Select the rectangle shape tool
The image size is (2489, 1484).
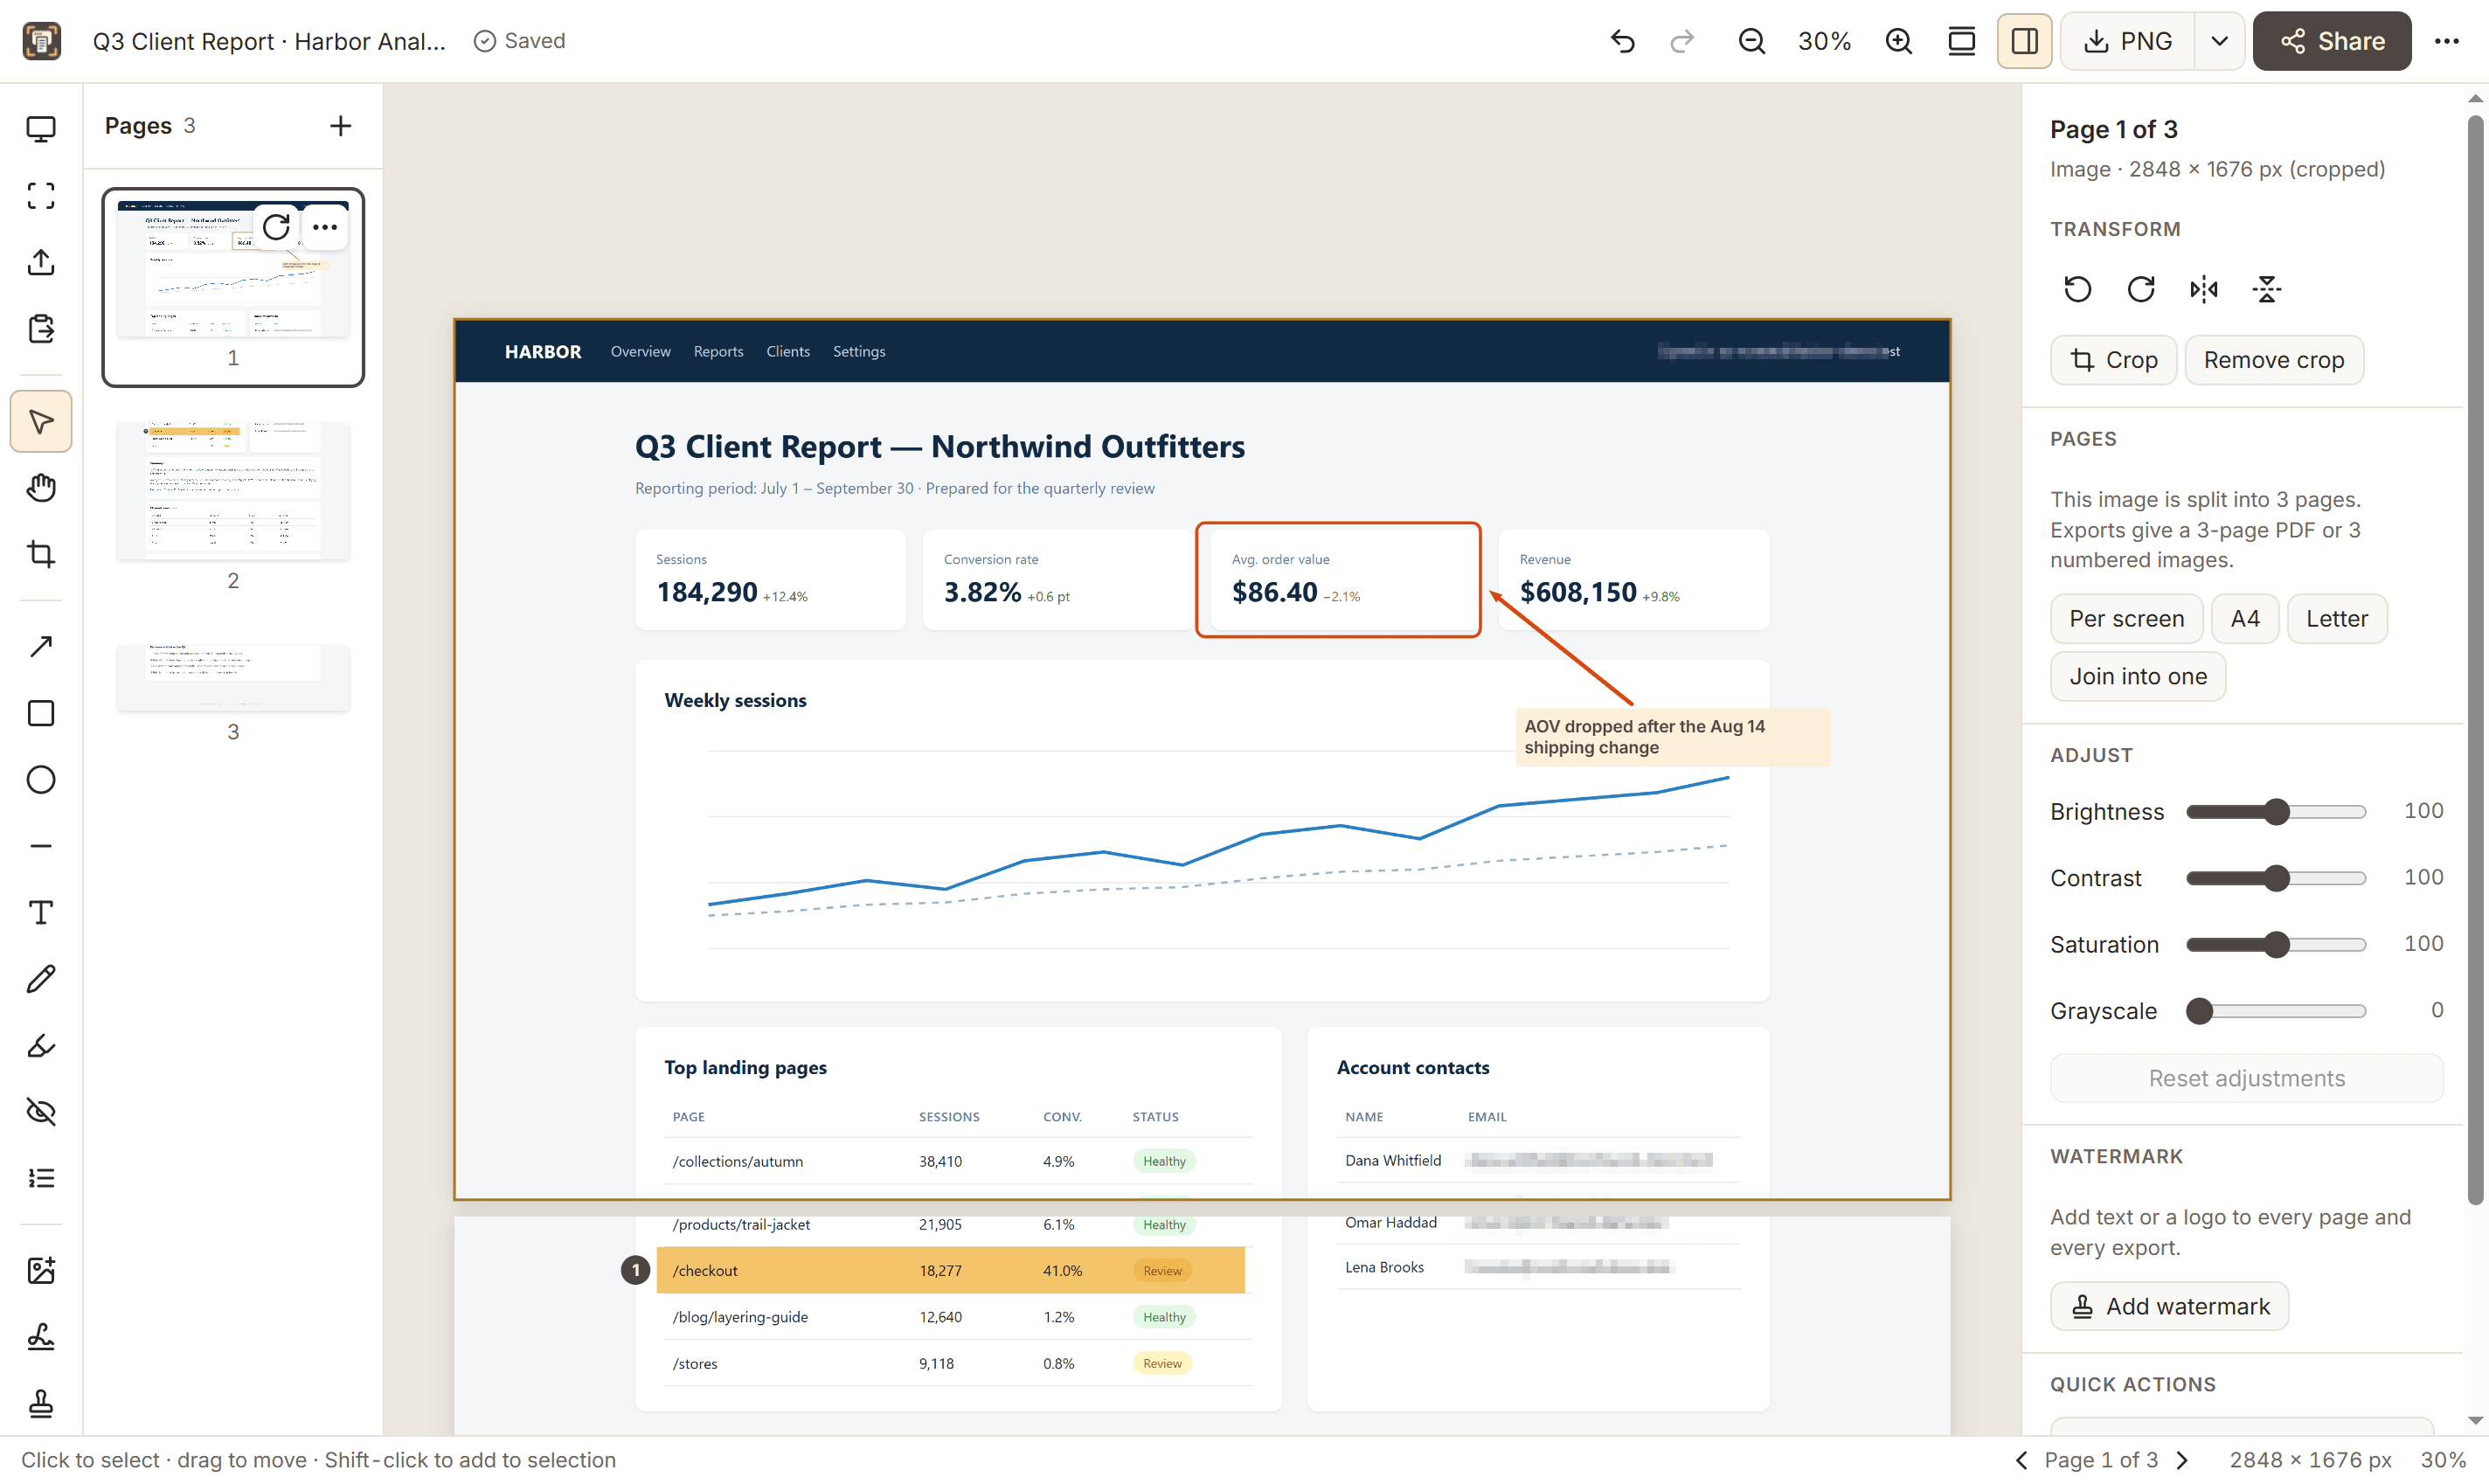(41, 713)
